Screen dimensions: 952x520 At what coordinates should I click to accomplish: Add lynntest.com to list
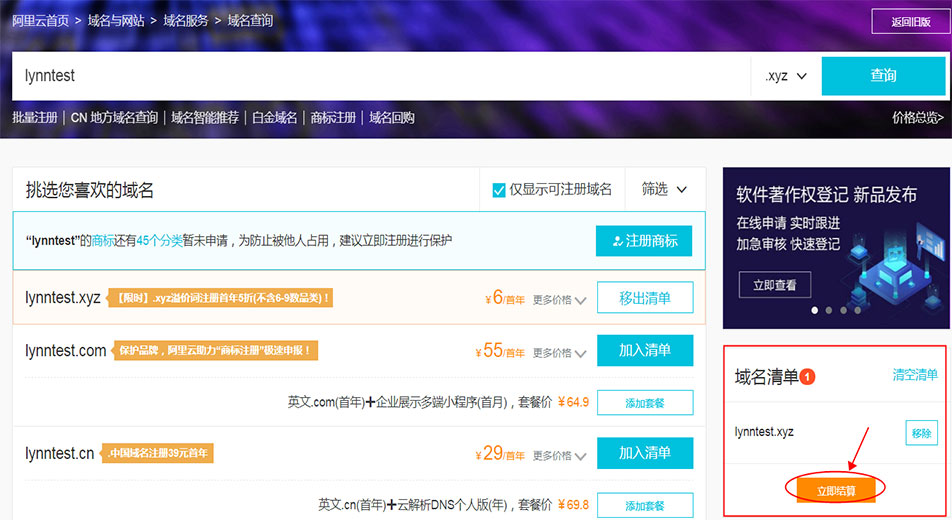pyautogui.click(x=644, y=350)
